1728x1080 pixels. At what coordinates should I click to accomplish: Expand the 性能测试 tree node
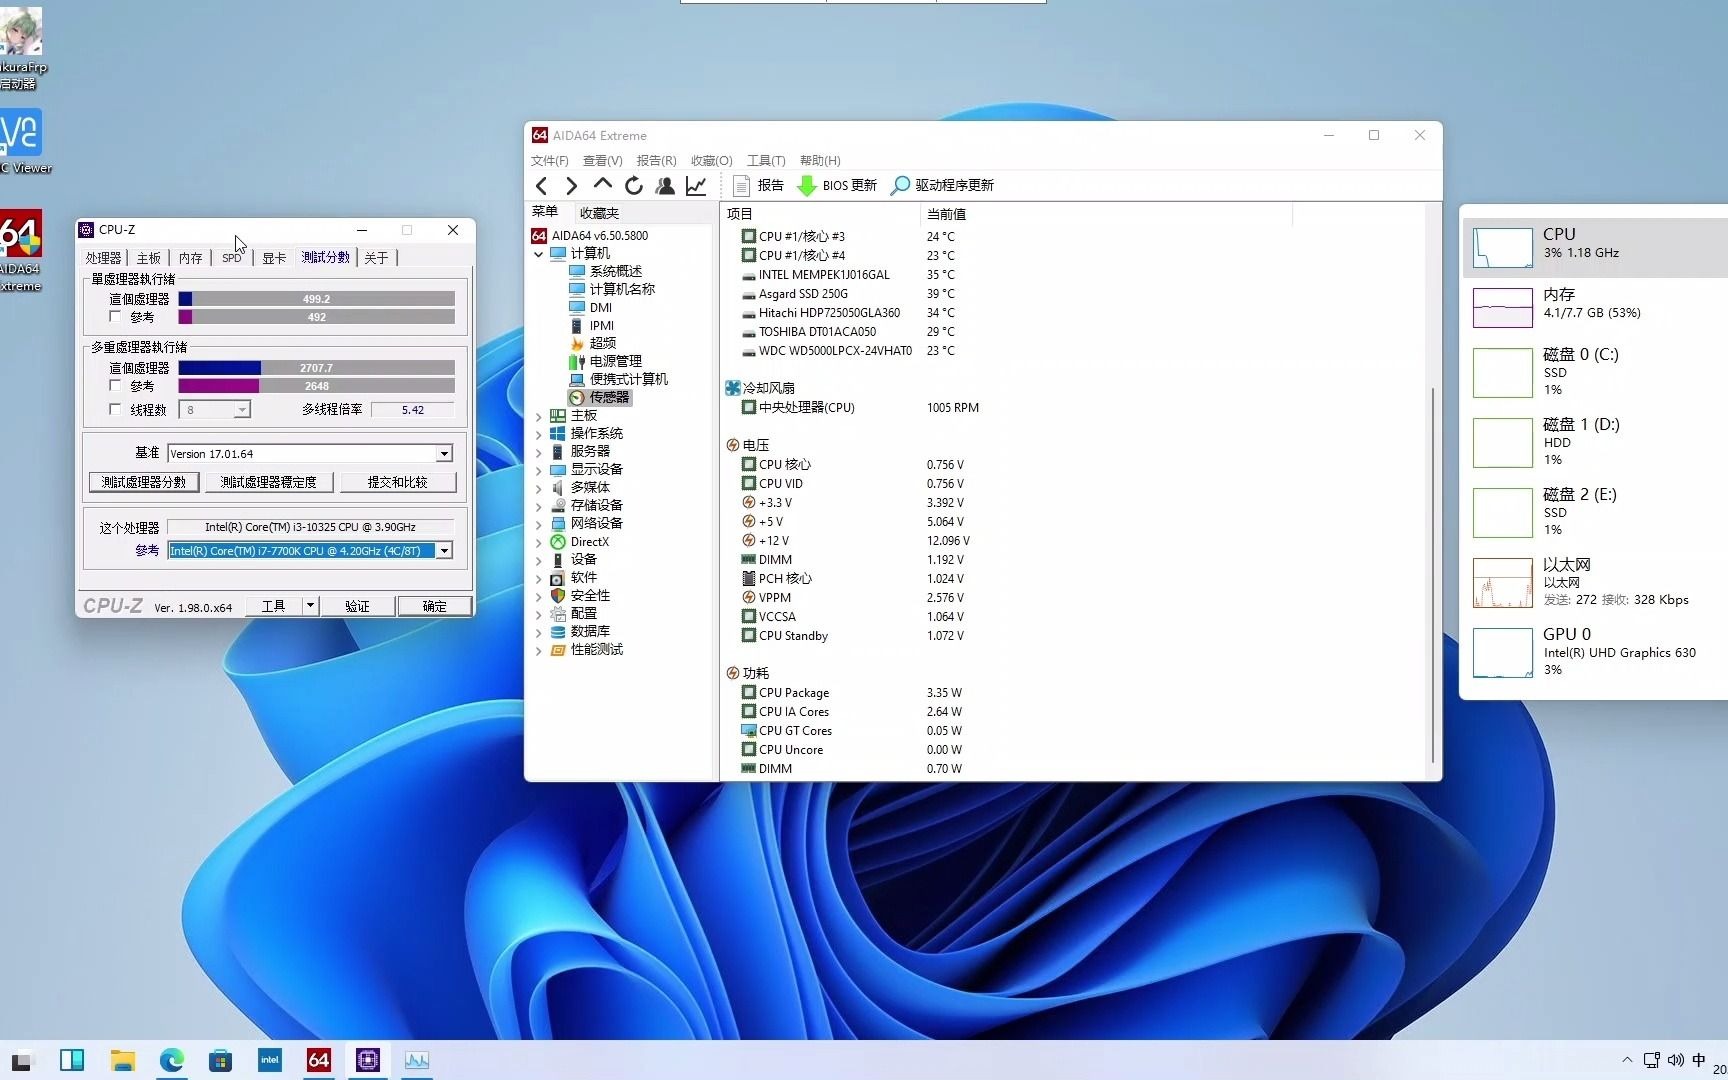539,650
